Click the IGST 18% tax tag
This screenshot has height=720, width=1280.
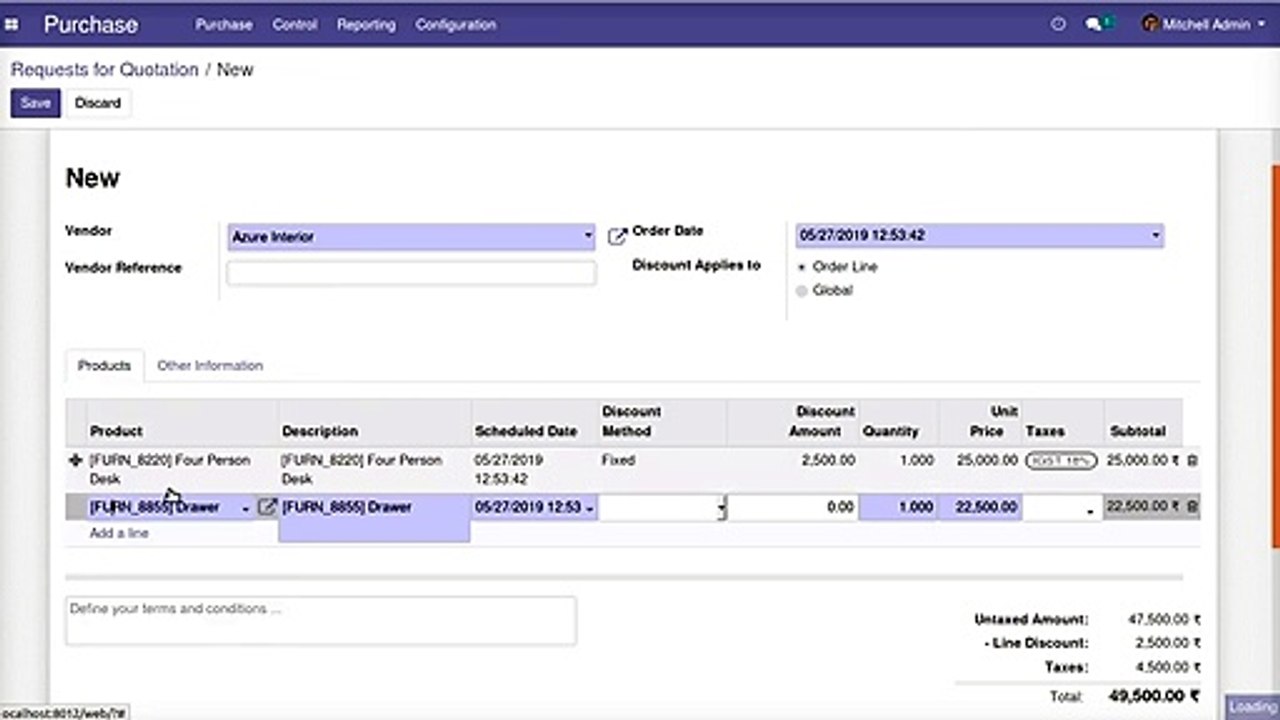[x=1061, y=461]
